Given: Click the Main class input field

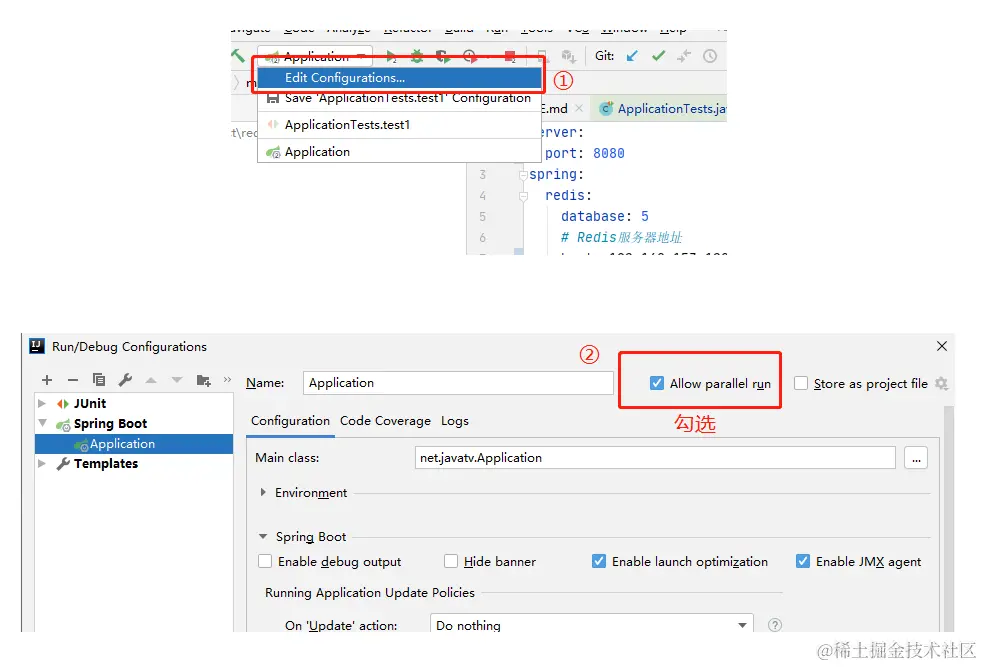Looking at the screenshot, I should tap(655, 458).
